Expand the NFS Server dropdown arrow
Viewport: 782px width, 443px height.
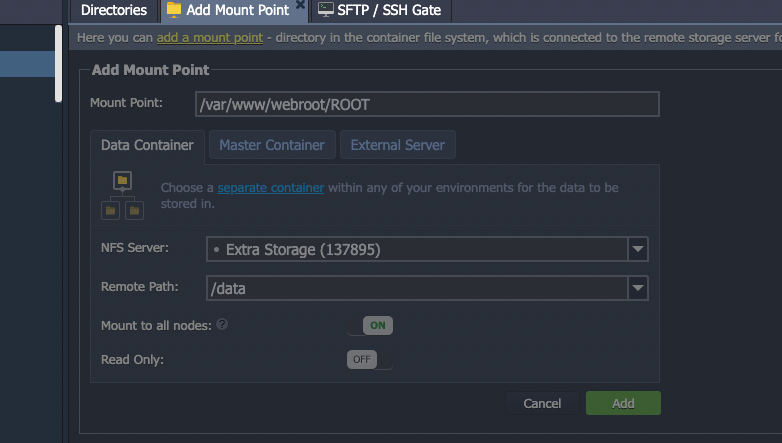[637, 249]
